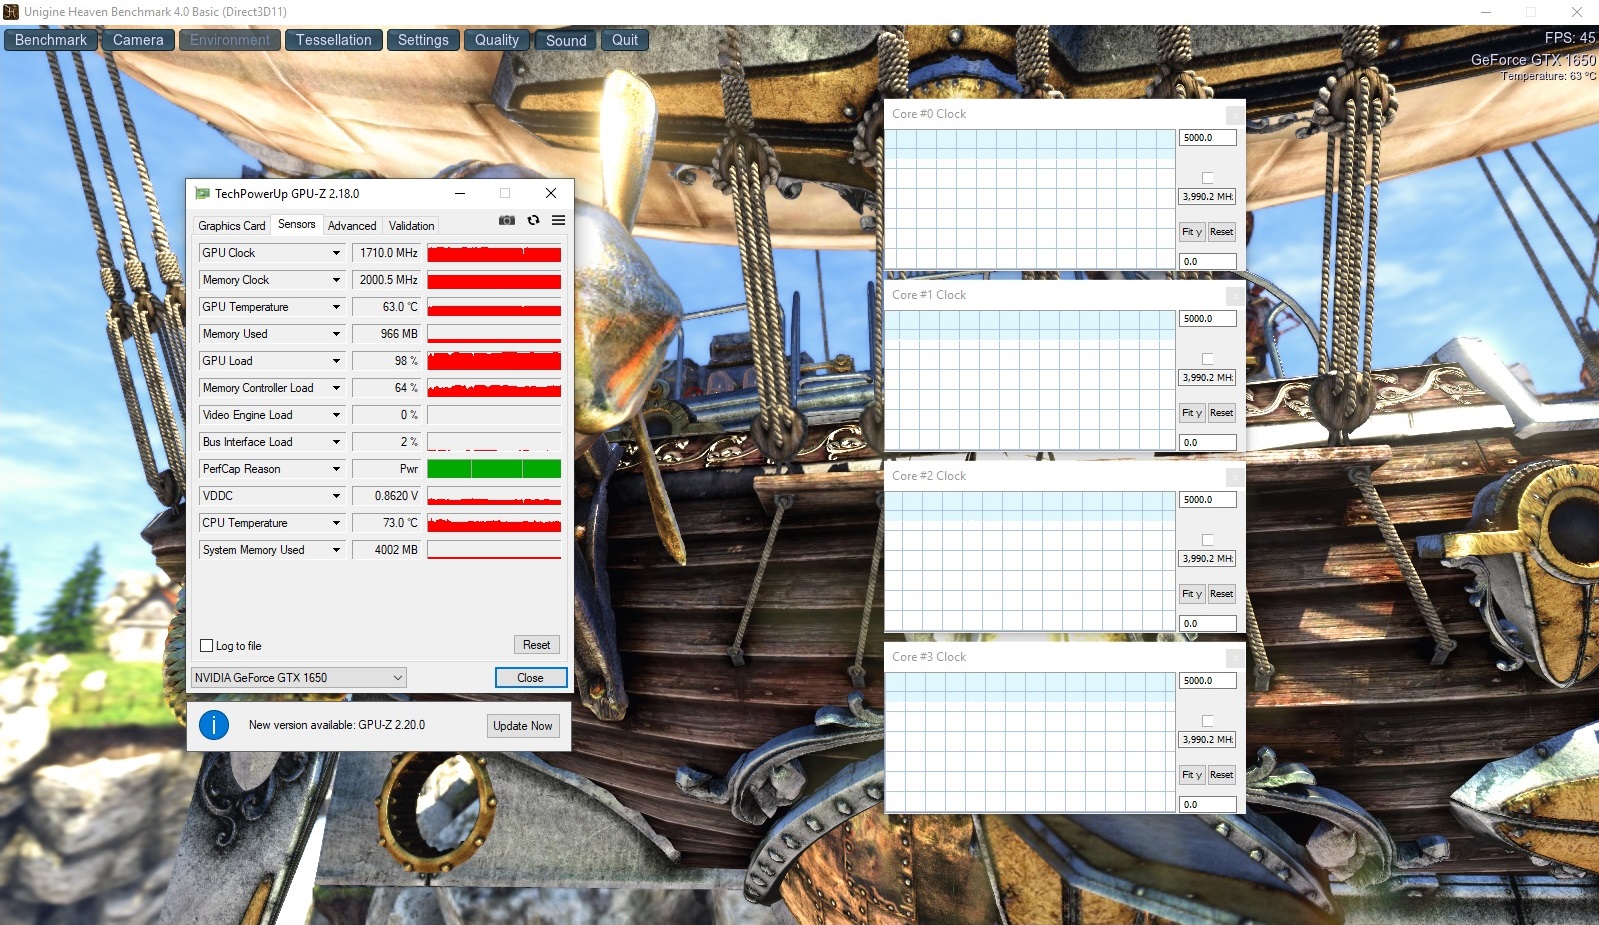1599x925 pixels.
Task: Click the 5000.0 max field in Core #1 Clock
Action: coord(1207,319)
